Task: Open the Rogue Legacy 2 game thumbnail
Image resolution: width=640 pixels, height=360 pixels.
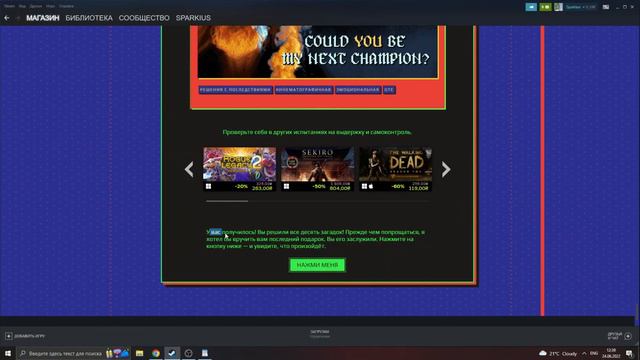Action: [x=240, y=164]
